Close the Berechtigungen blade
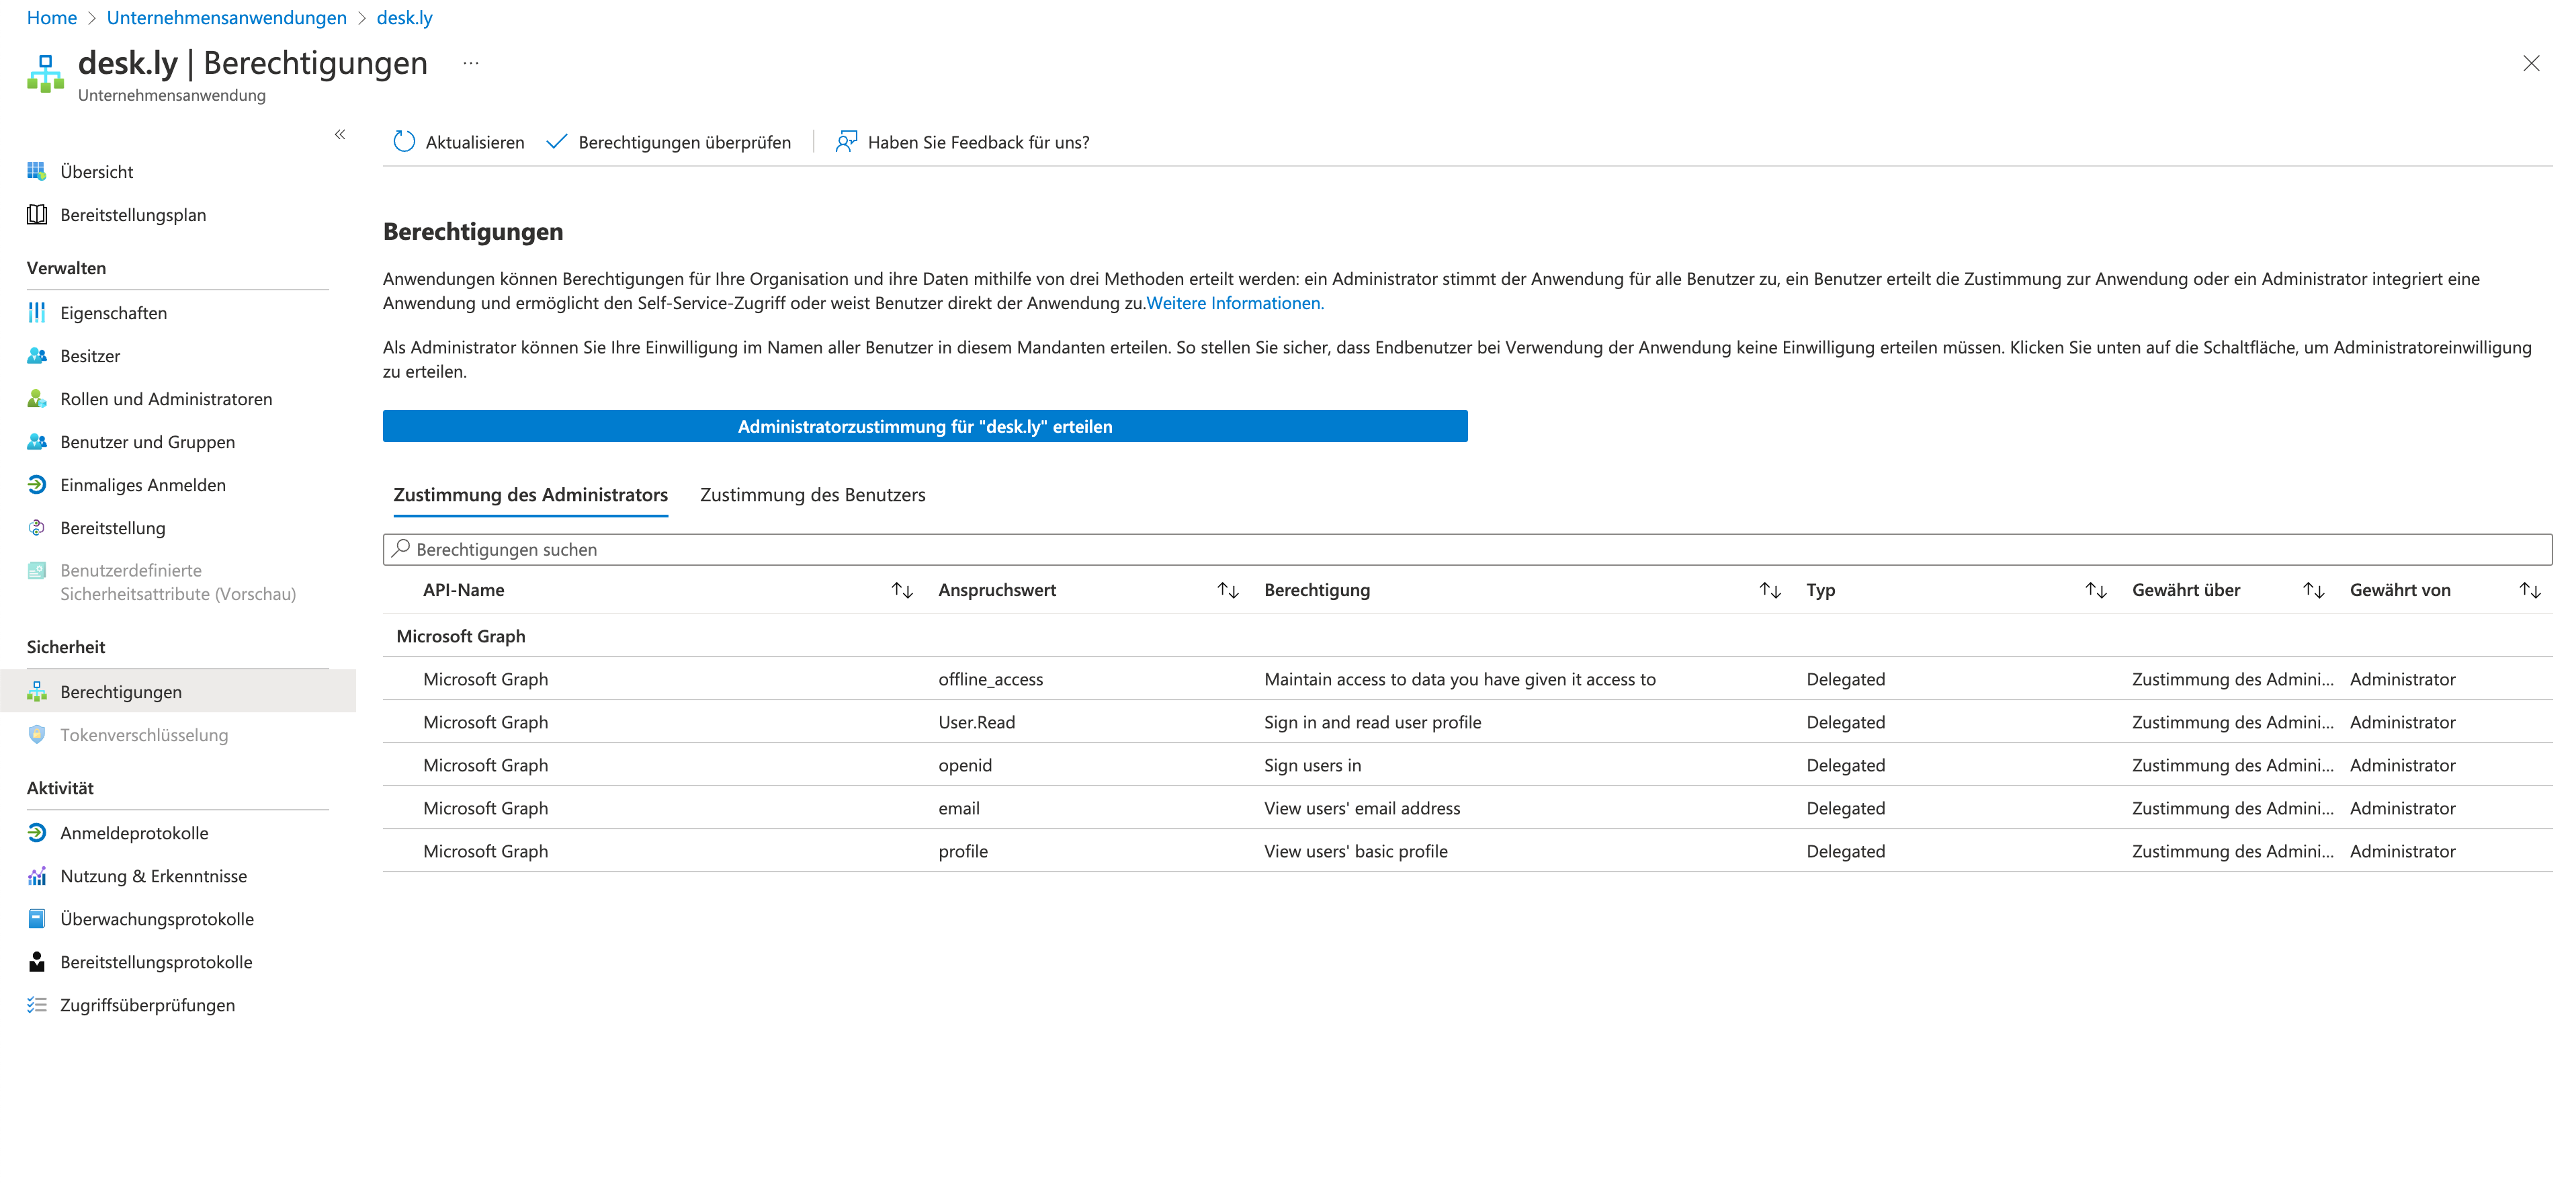The image size is (2576, 1184). [x=2531, y=63]
